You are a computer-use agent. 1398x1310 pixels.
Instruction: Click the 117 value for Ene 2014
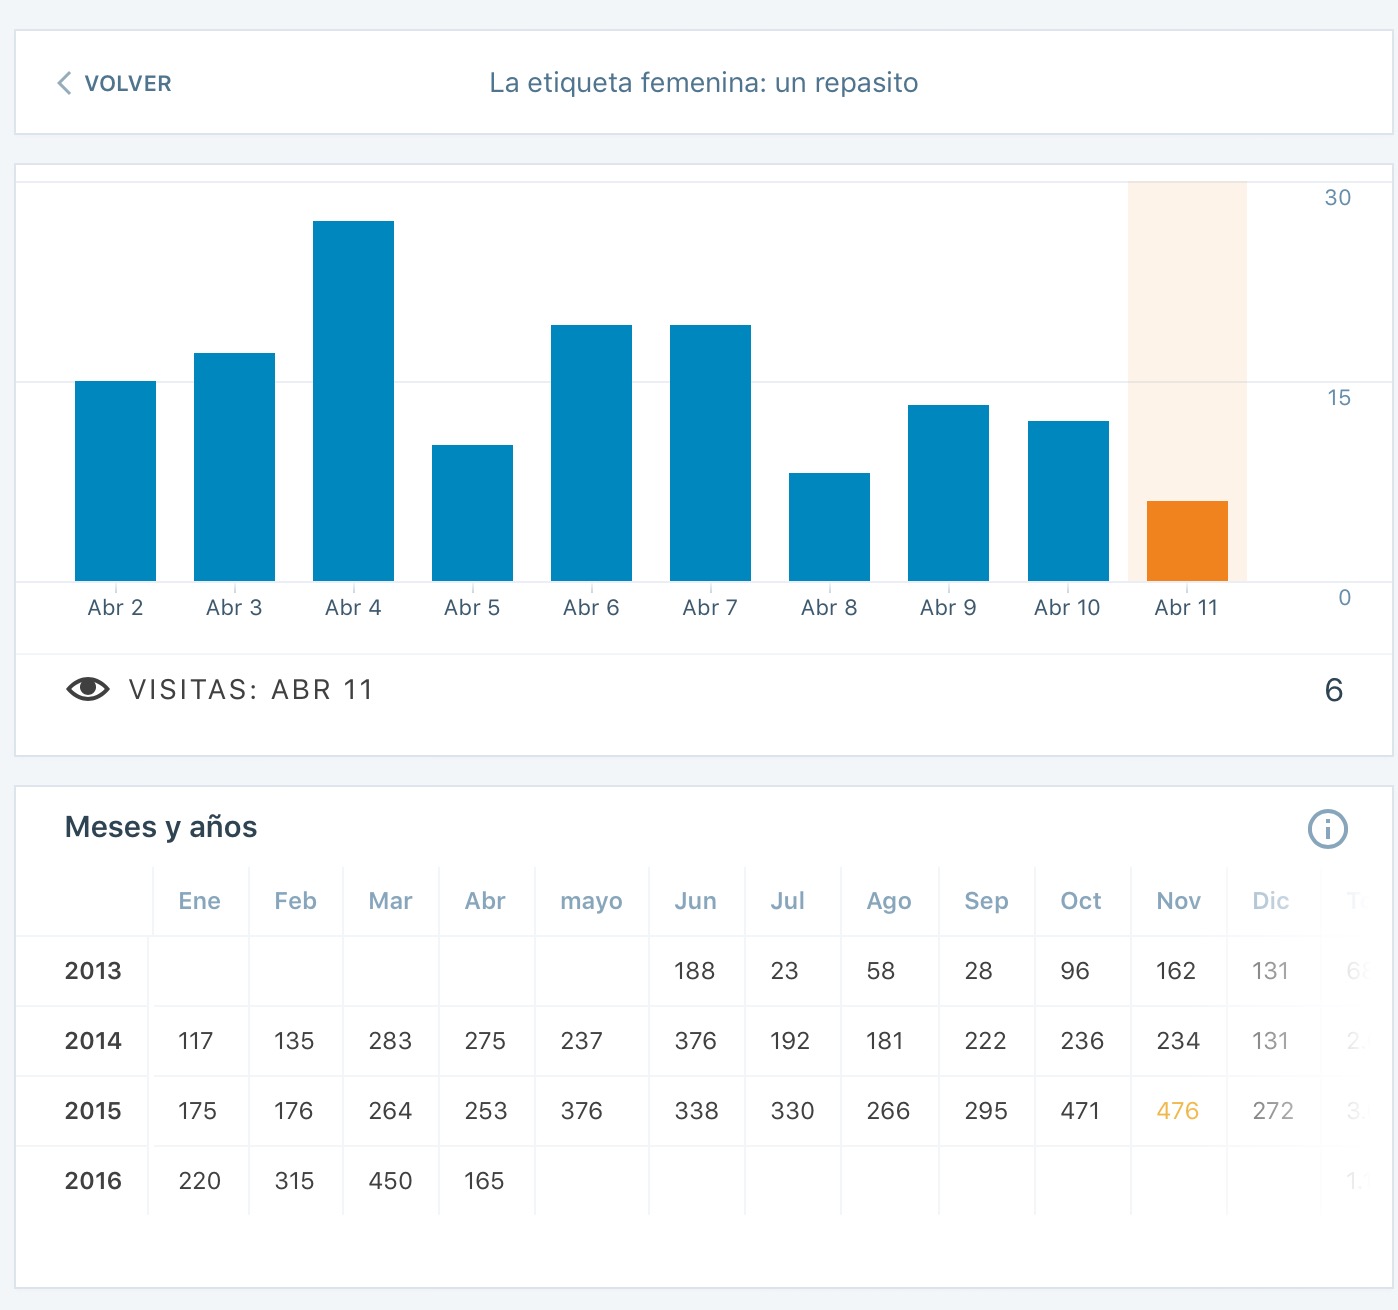coord(195,1041)
